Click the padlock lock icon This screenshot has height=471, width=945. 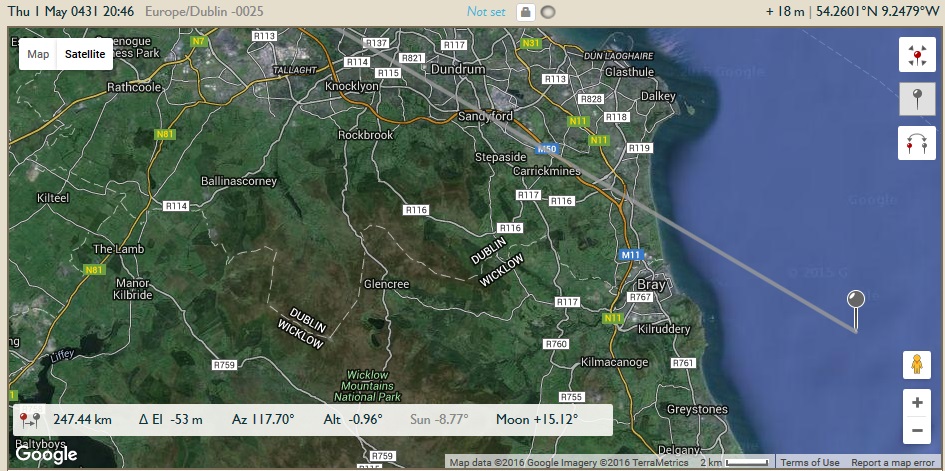pos(524,12)
